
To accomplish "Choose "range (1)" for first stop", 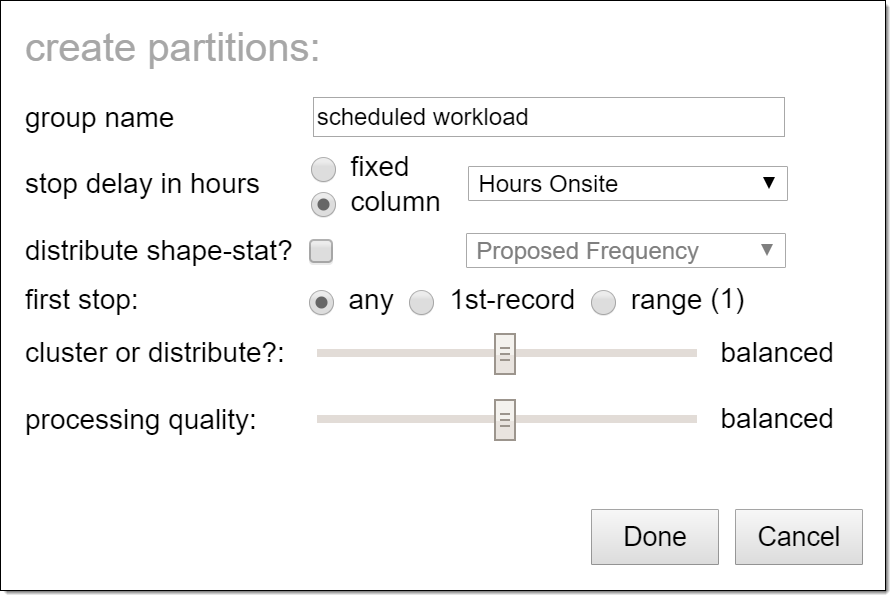I will pos(604,303).
